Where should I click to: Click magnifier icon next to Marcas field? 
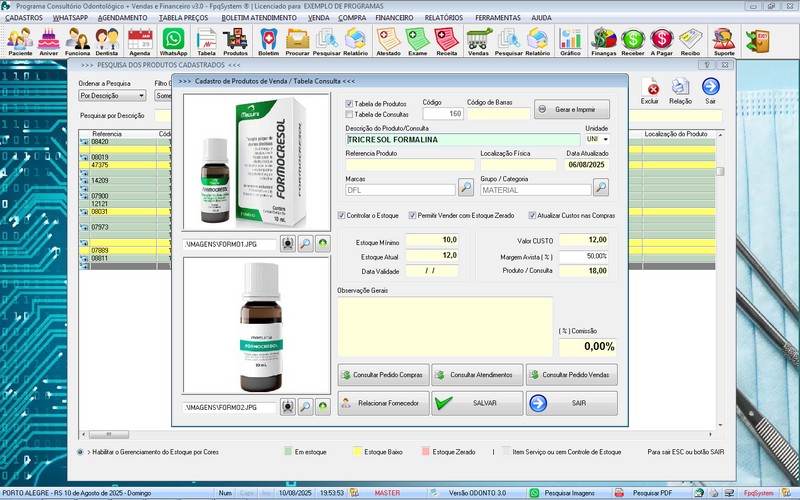click(x=466, y=187)
